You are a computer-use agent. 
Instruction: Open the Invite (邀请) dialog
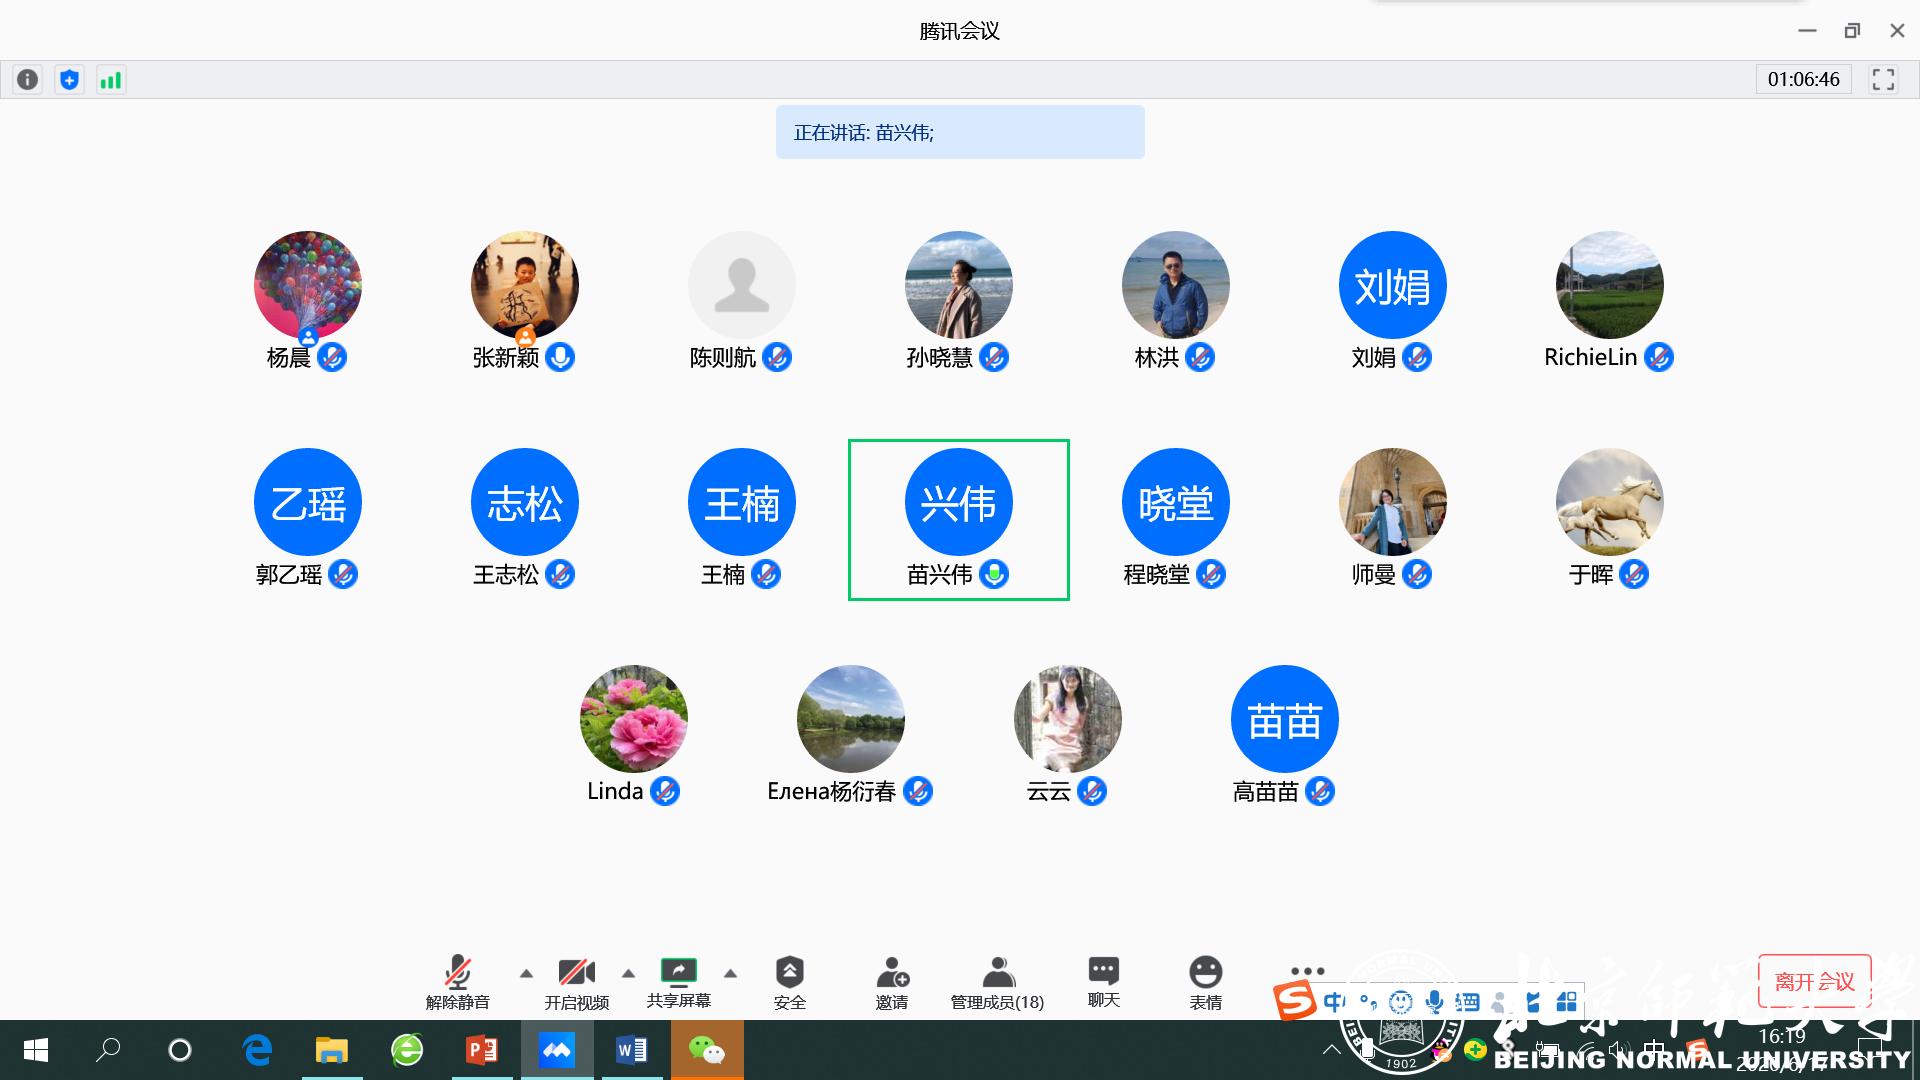tap(891, 982)
